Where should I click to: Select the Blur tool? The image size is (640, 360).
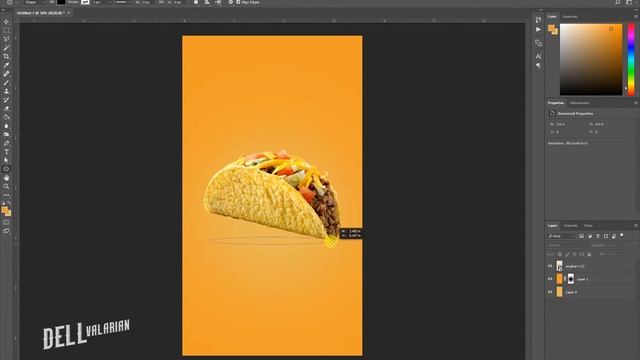pyautogui.click(x=6, y=126)
